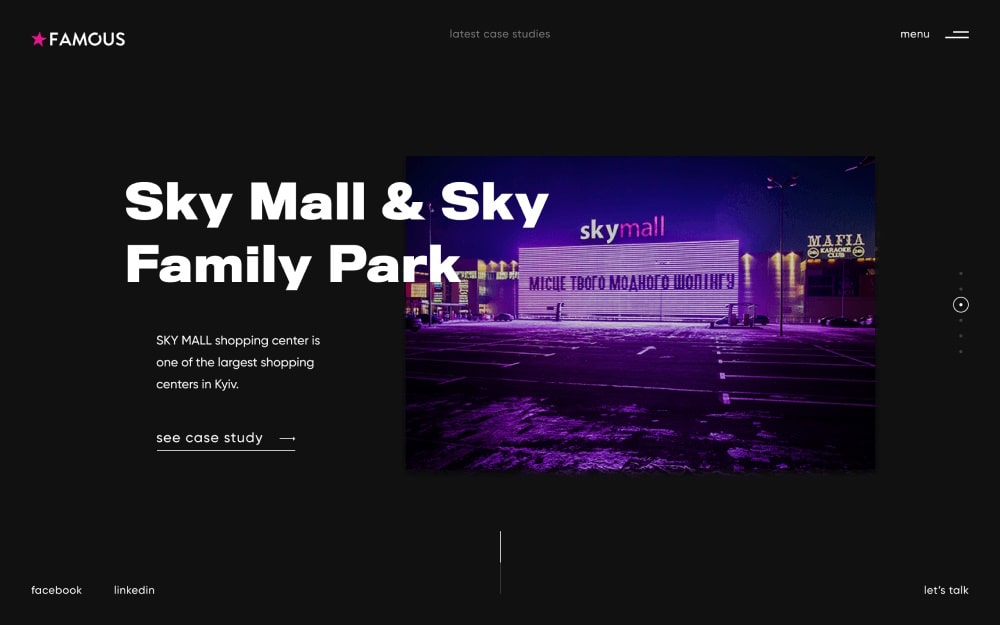This screenshot has height=625, width=1000.
Task: Jump to the fifth pagination dot
Action: (961, 336)
